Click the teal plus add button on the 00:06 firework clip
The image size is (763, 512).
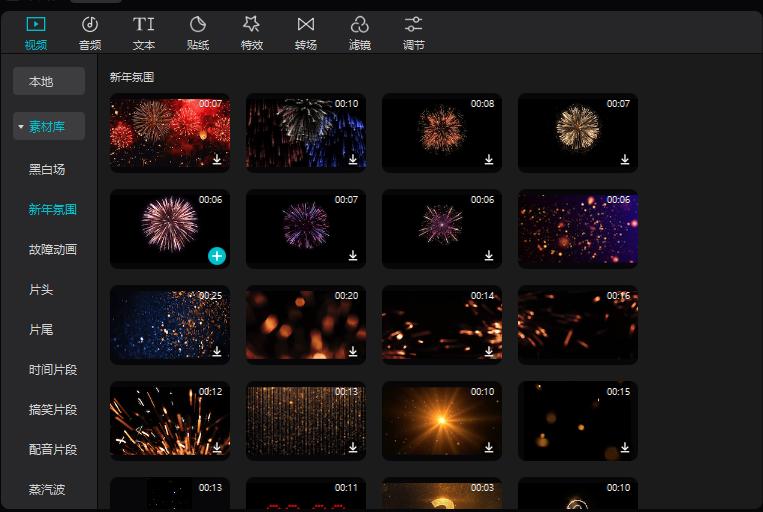pos(217,256)
